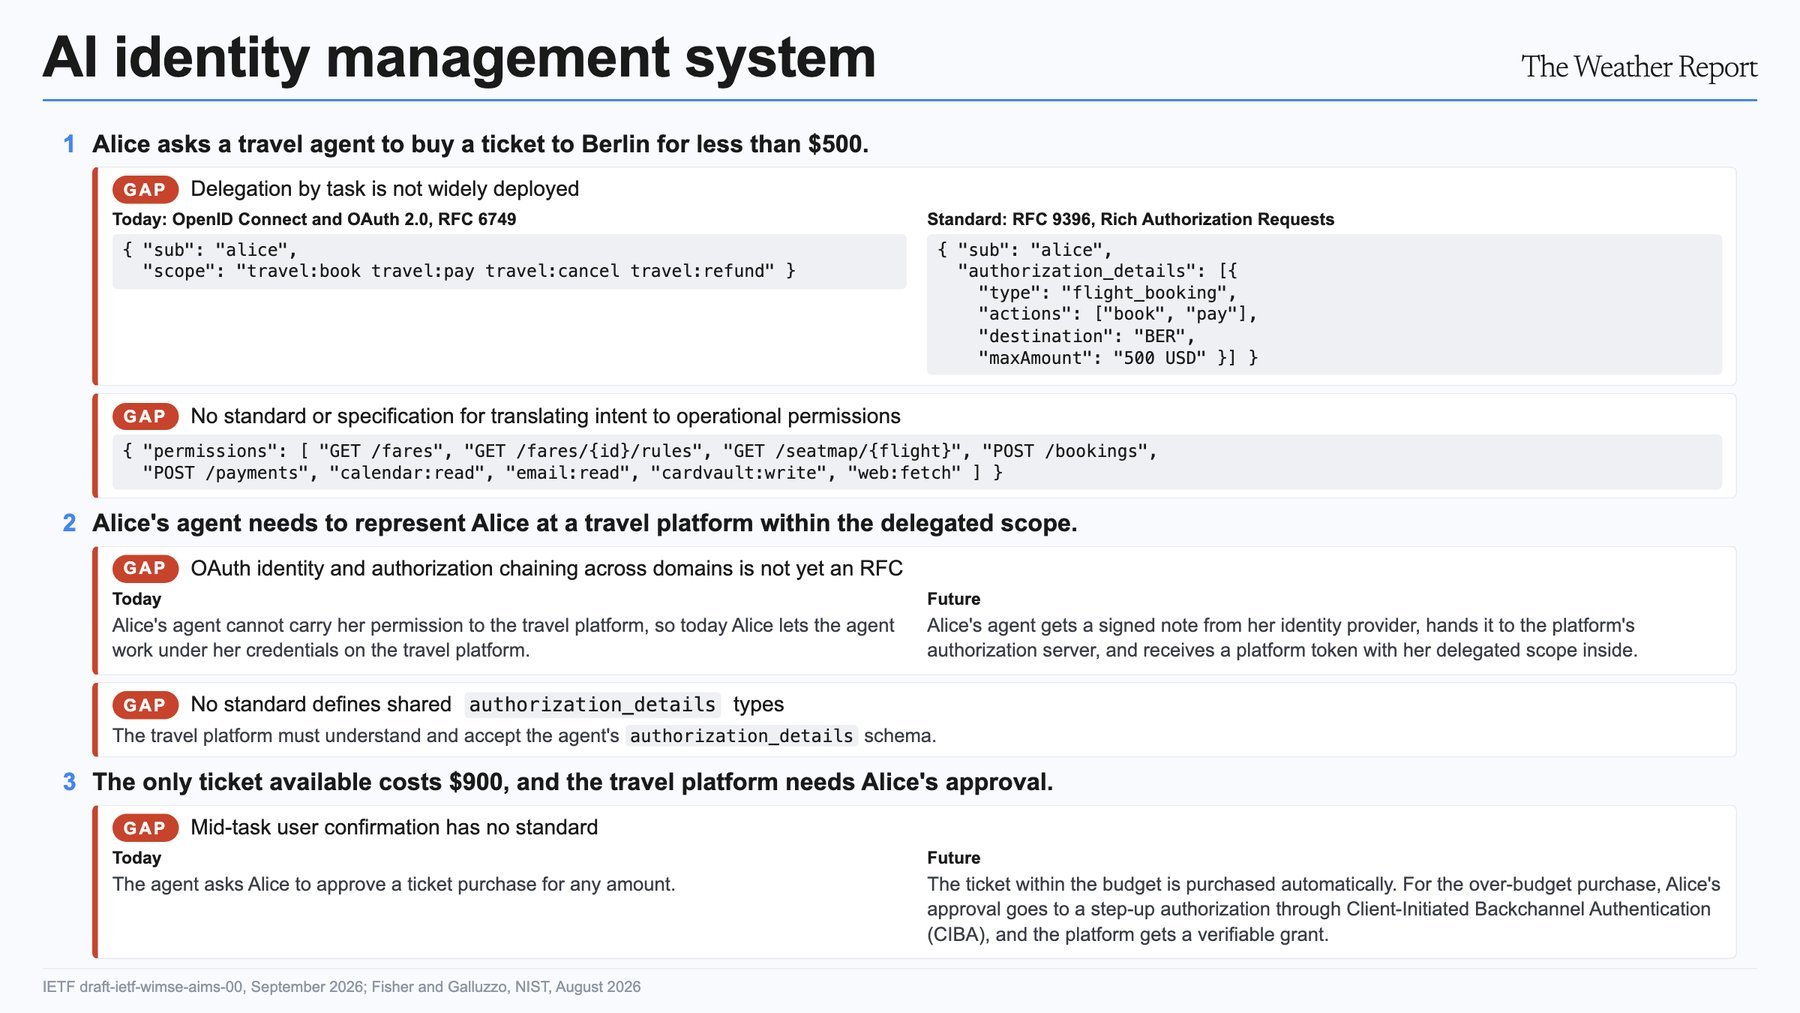Click GAP badge beside "No standard defines shared"
The image size is (1800, 1013).
pyautogui.click(x=145, y=705)
